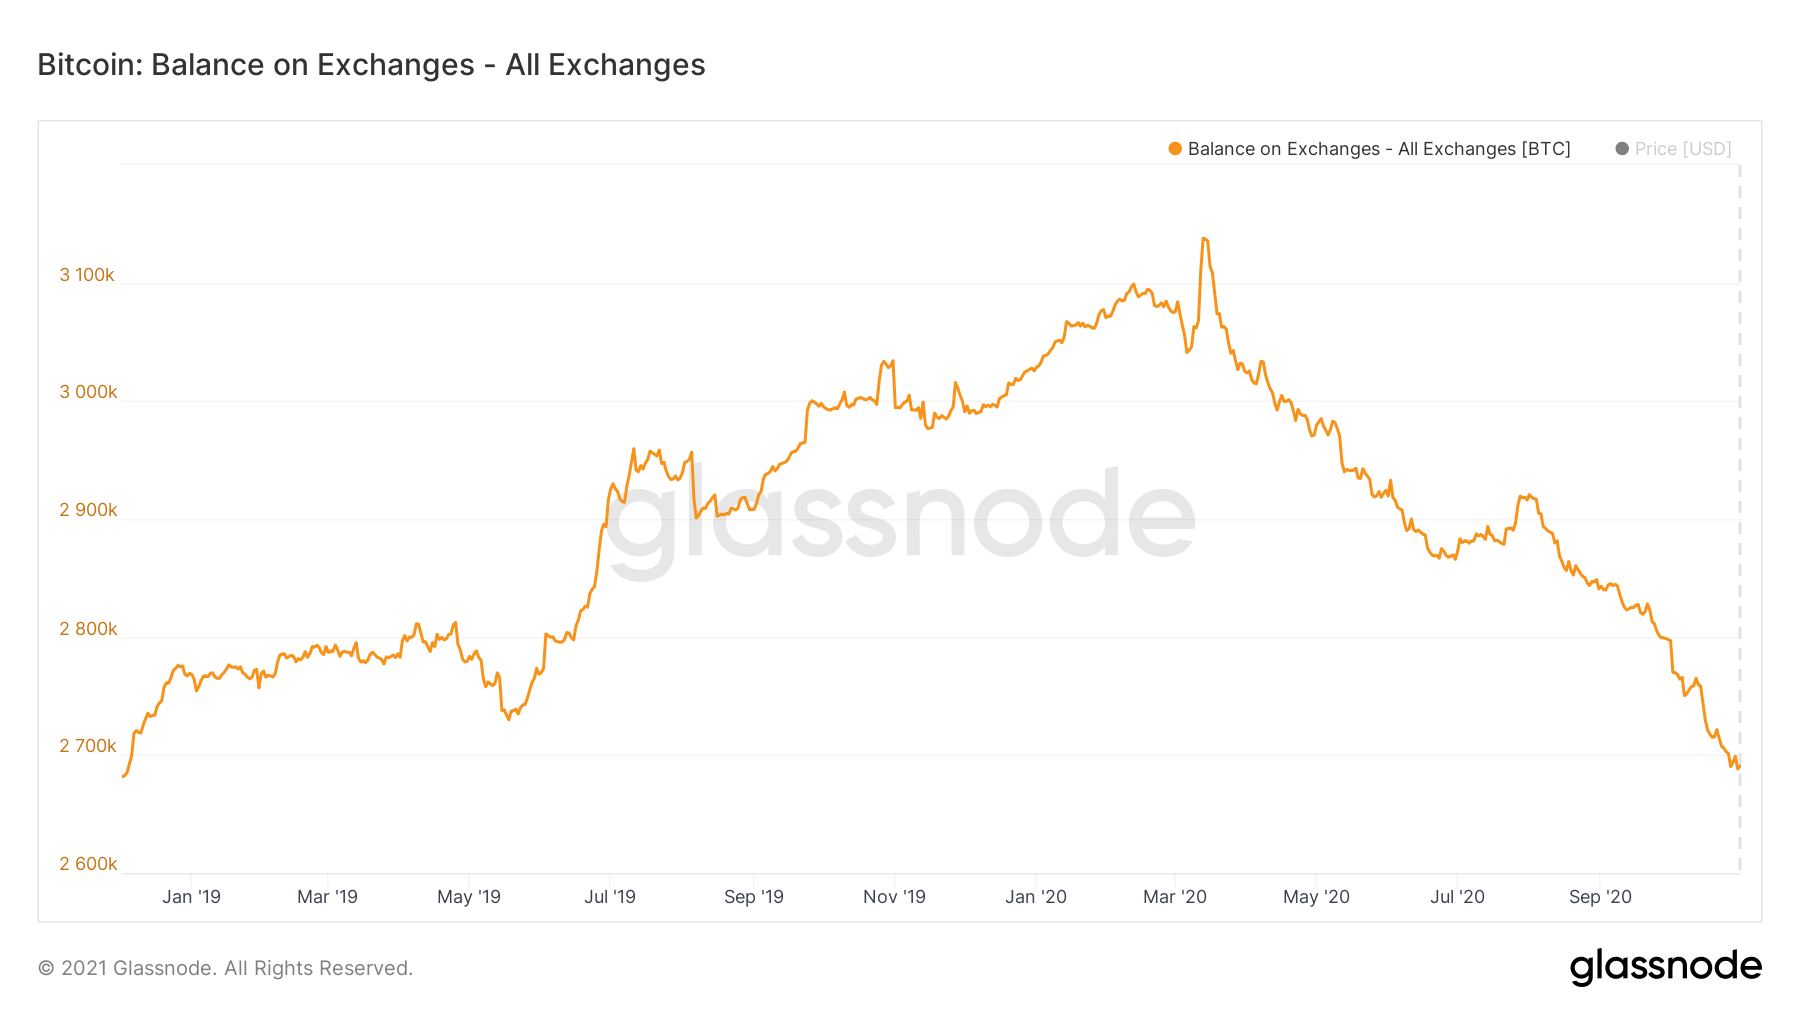
Task: Click the orange Balance on Exchanges legend dot
Action: pyautogui.click(x=1175, y=149)
